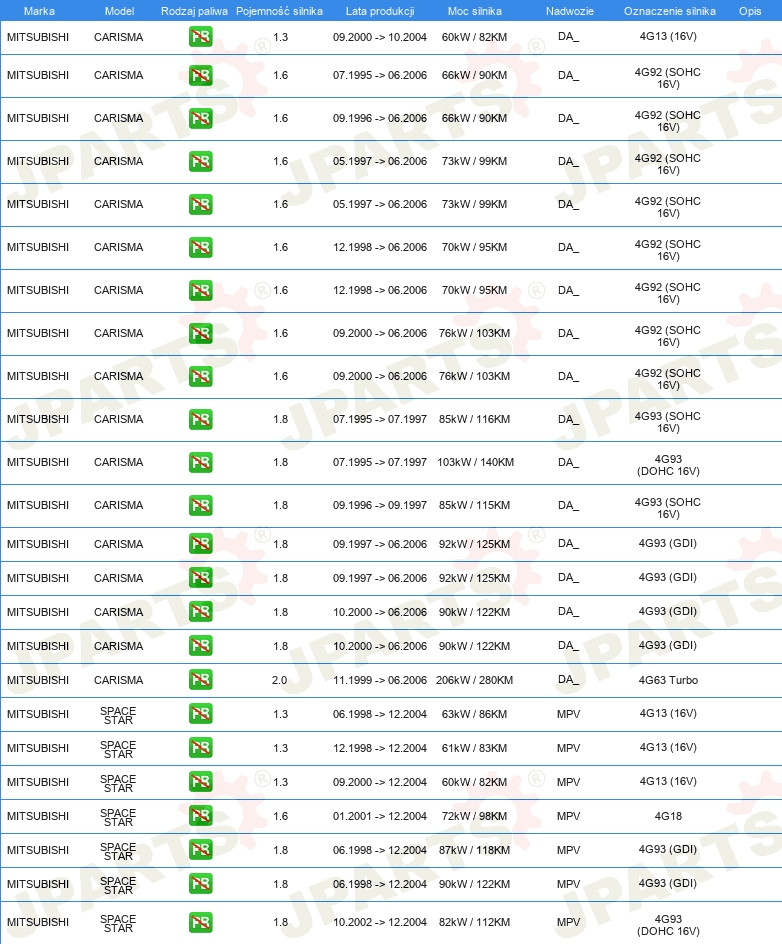
Task: Click 4G93 (SOHC 16V) in Carisma 116KM row
Action: [668, 422]
